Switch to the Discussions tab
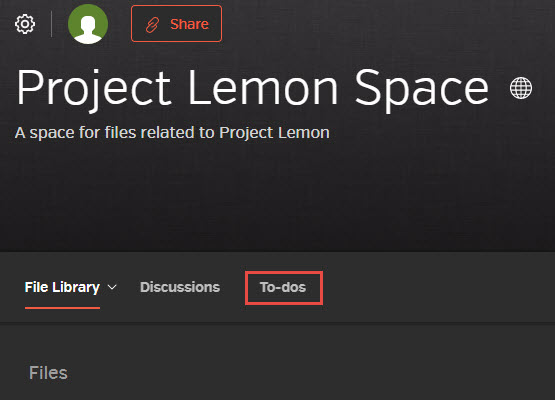The height and width of the screenshot is (400, 555). [x=180, y=287]
